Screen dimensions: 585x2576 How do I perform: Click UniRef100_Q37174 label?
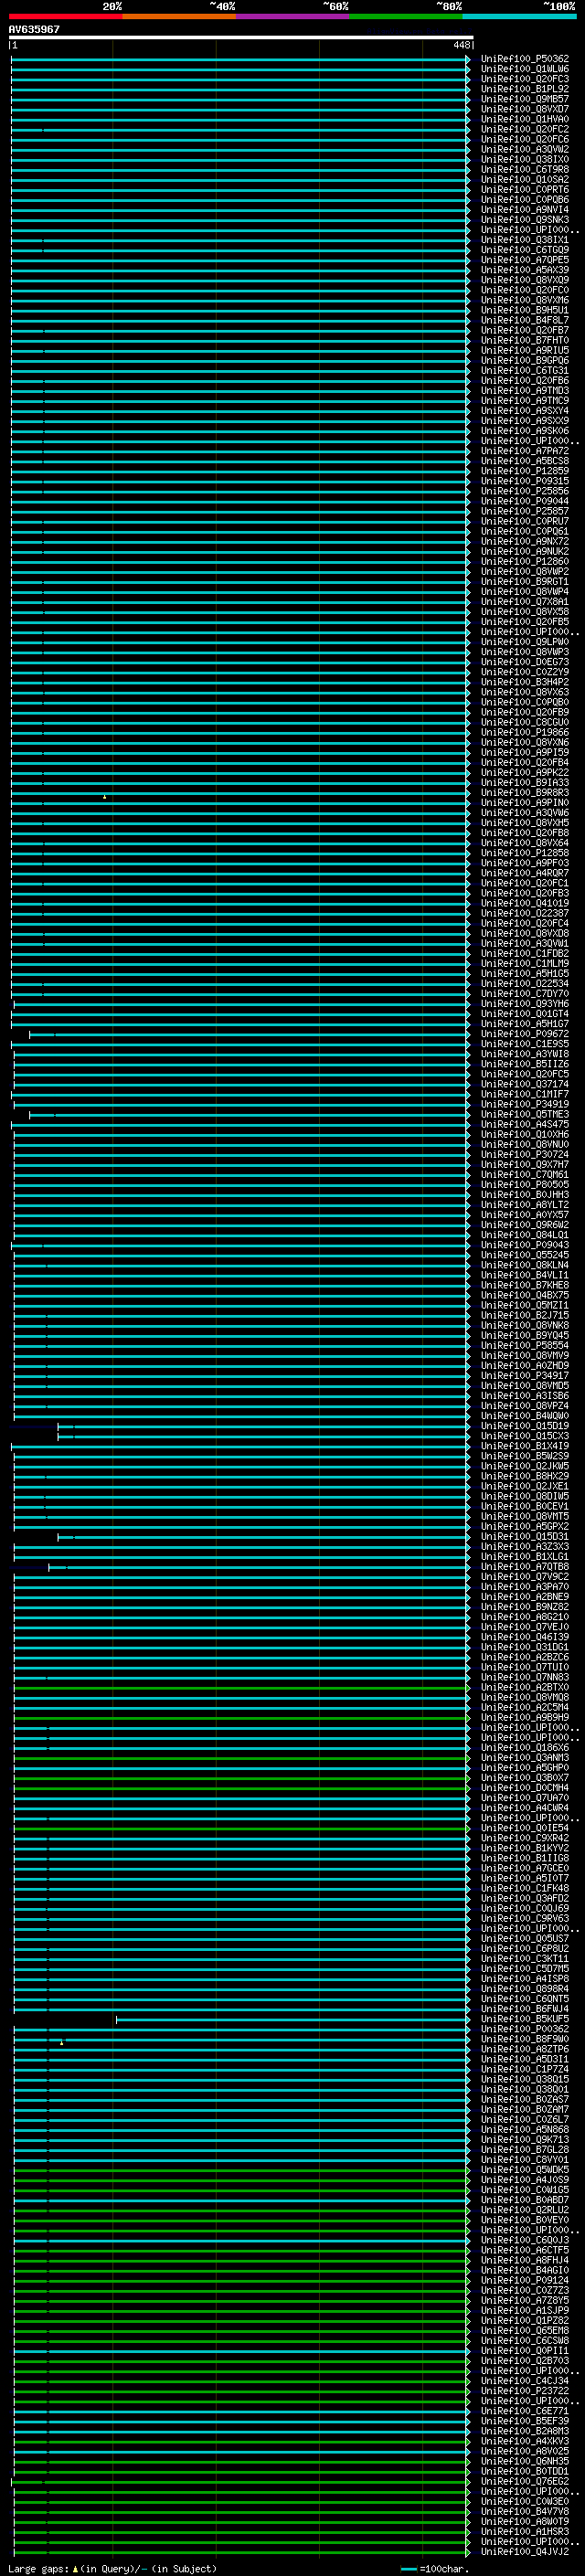525,1084
